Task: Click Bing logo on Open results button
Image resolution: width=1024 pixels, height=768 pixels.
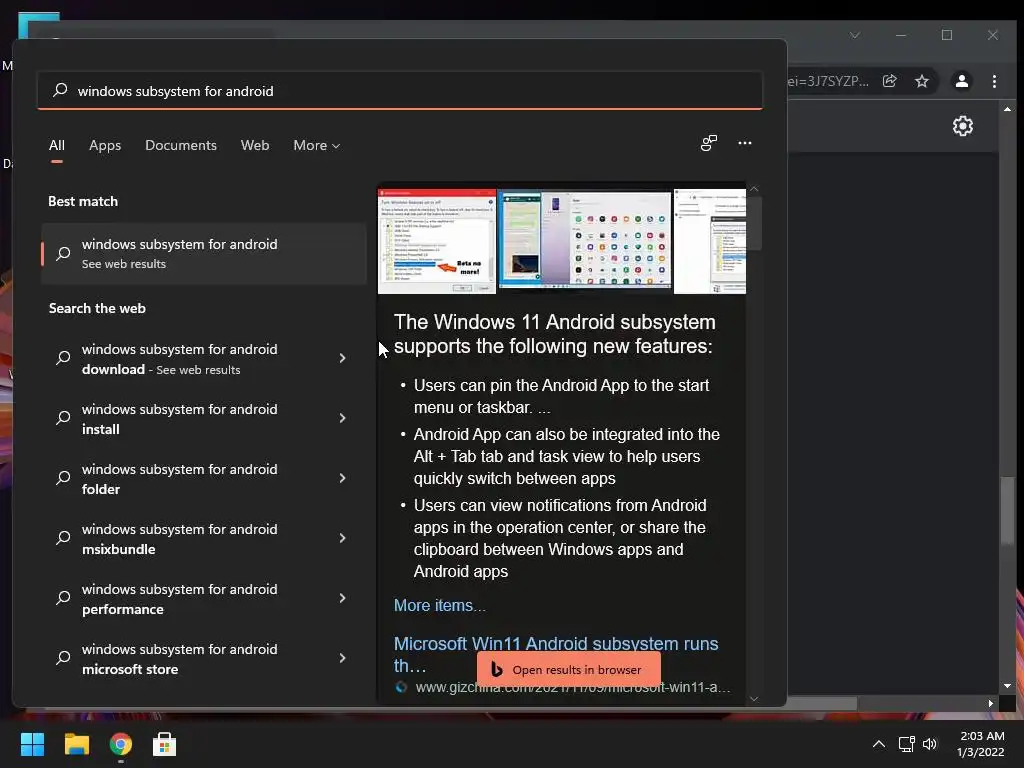Action: pos(496,669)
